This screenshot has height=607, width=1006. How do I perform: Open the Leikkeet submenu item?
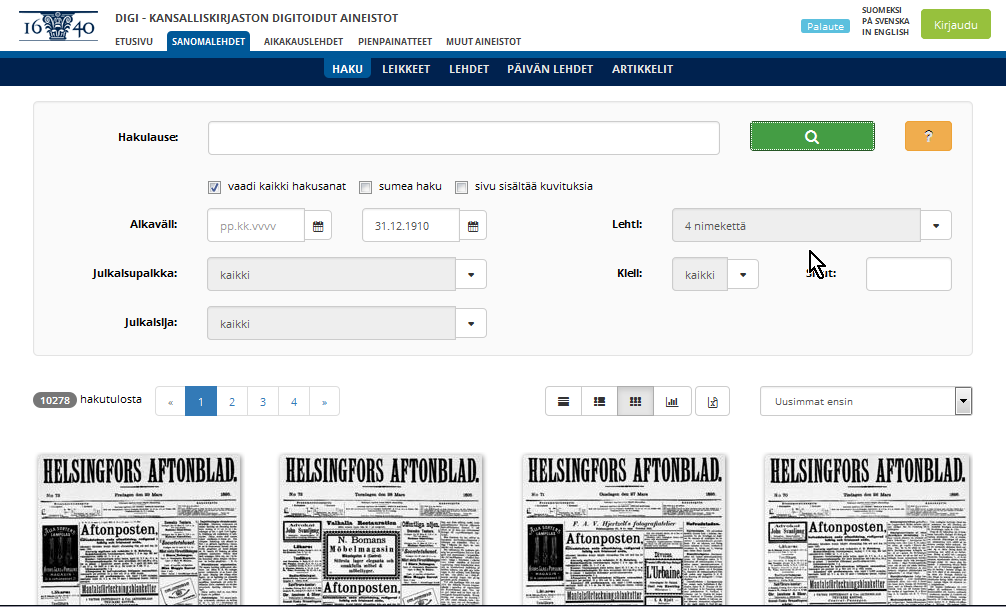(406, 69)
